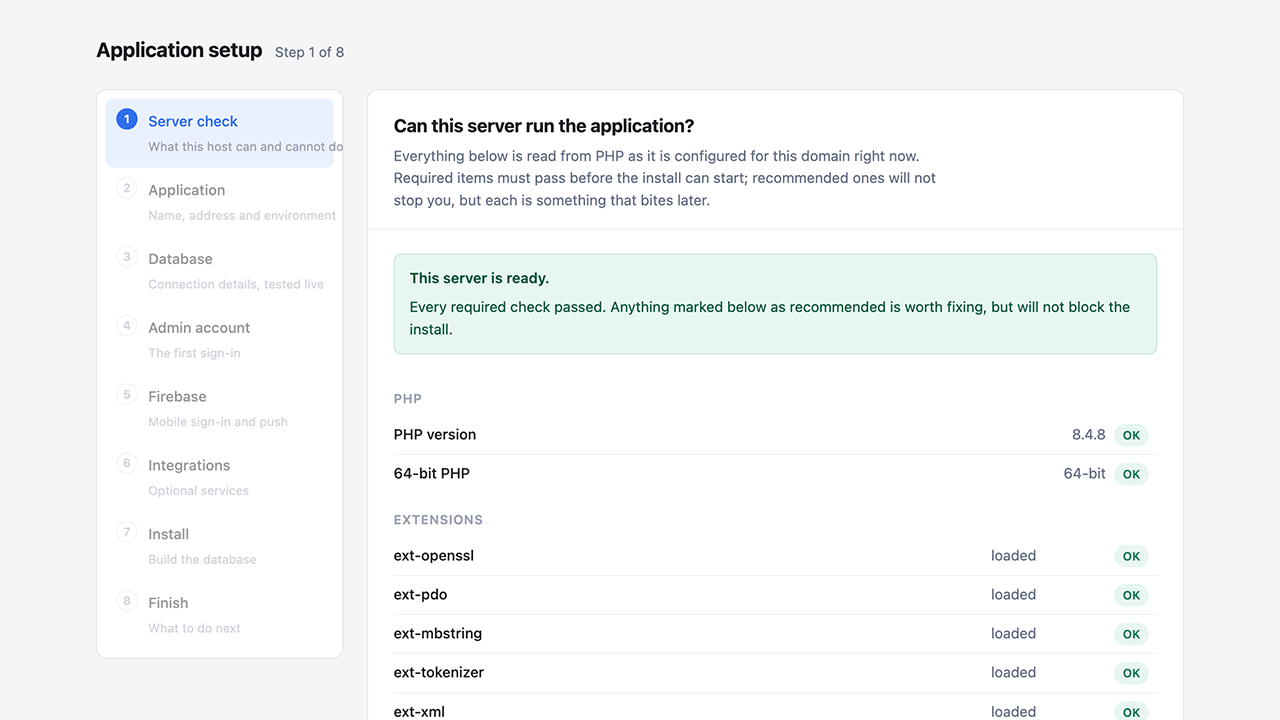Click the 'ext-tokenizer' extension name
The height and width of the screenshot is (720, 1280).
pyautogui.click(x=439, y=673)
